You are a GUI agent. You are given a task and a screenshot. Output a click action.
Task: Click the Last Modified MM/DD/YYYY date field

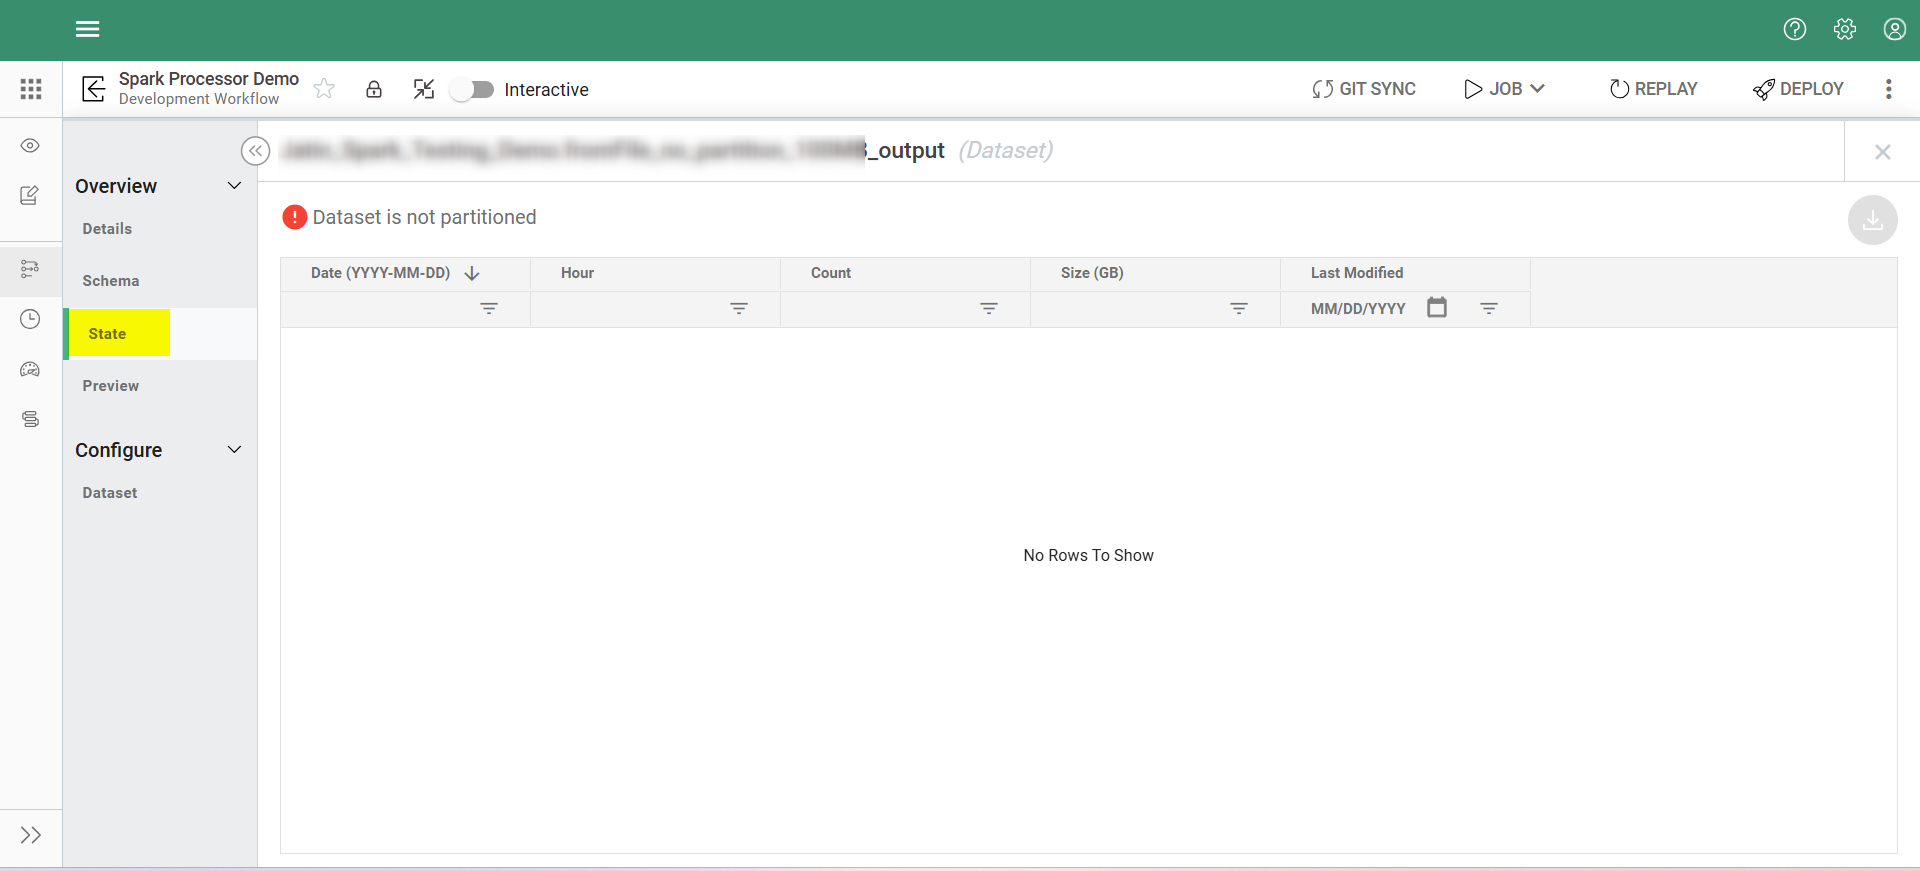1358,309
